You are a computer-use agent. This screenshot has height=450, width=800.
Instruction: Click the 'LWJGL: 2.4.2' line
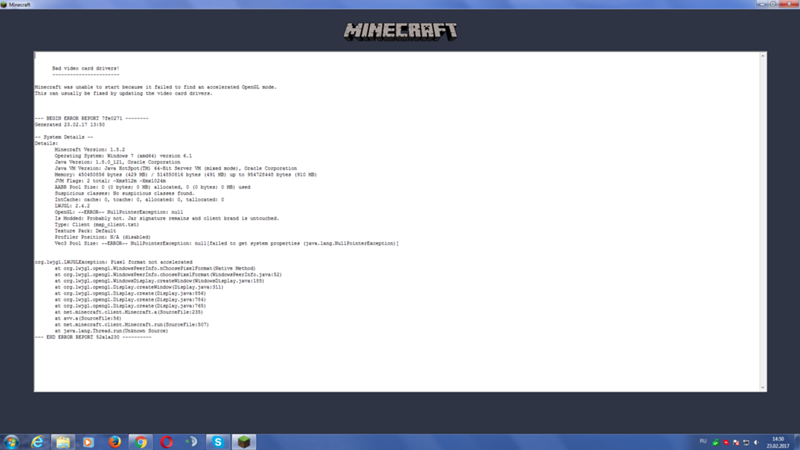72,206
